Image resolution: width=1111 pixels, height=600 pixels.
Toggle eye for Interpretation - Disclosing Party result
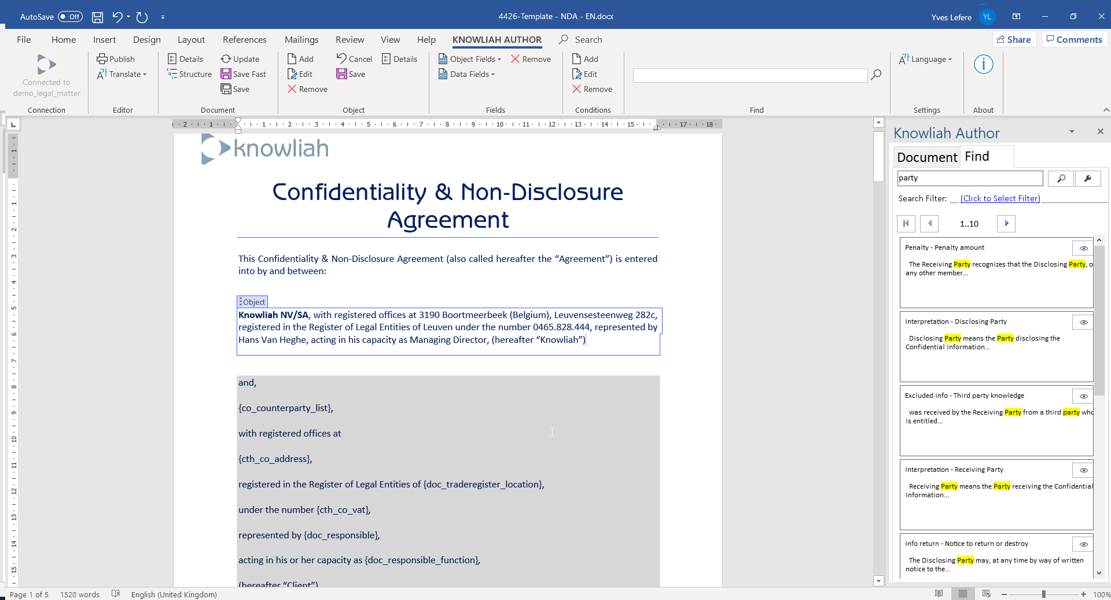pyautogui.click(x=1083, y=322)
